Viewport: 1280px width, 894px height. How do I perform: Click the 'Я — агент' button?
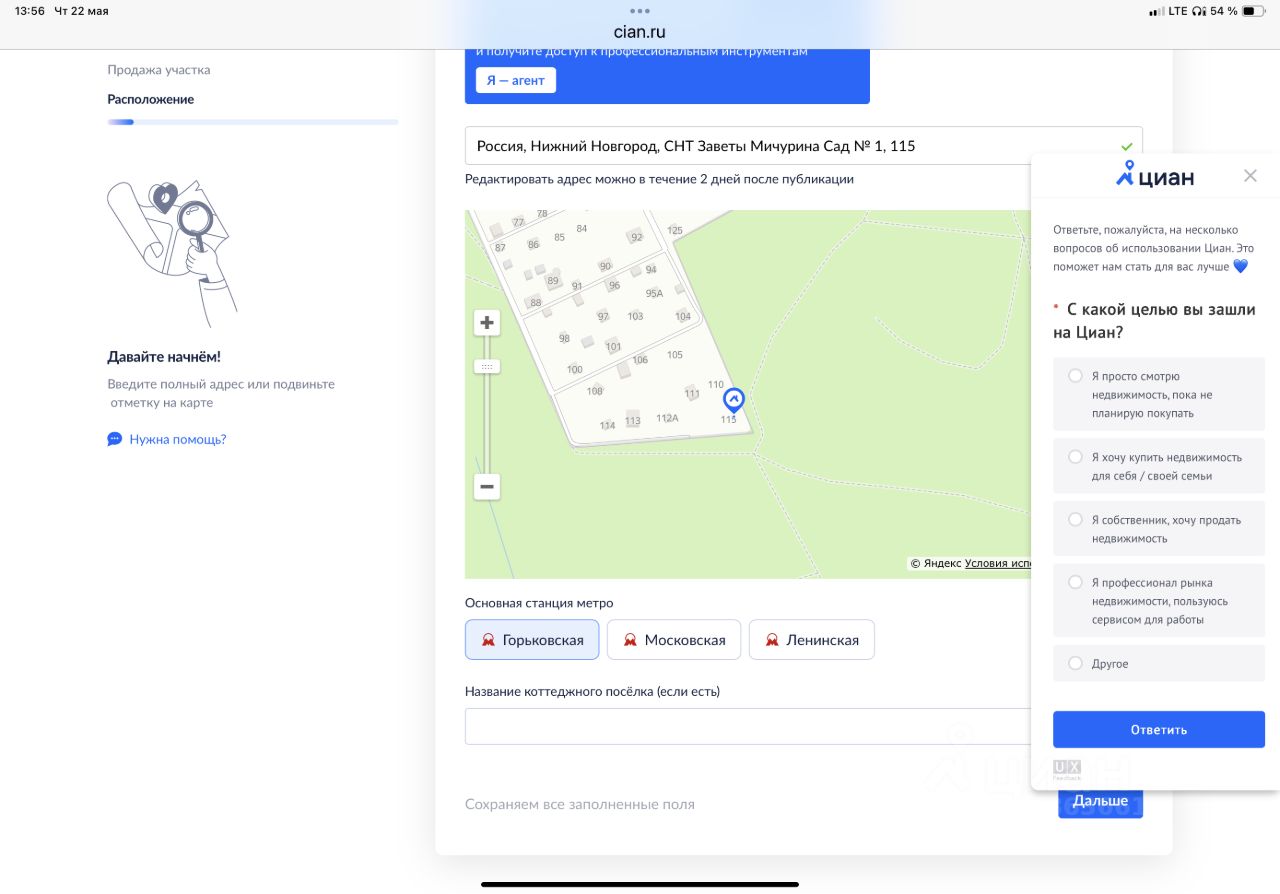click(x=515, y=80)
